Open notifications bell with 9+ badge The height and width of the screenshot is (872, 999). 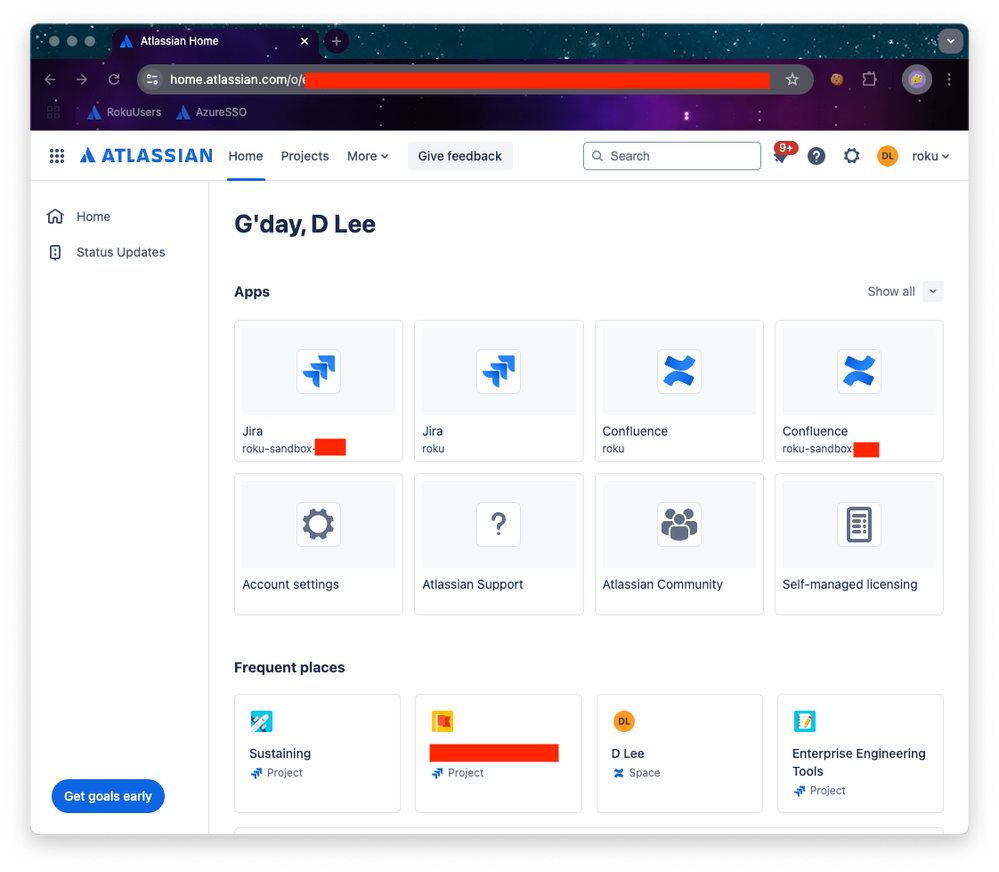click(x=781, y=155)
